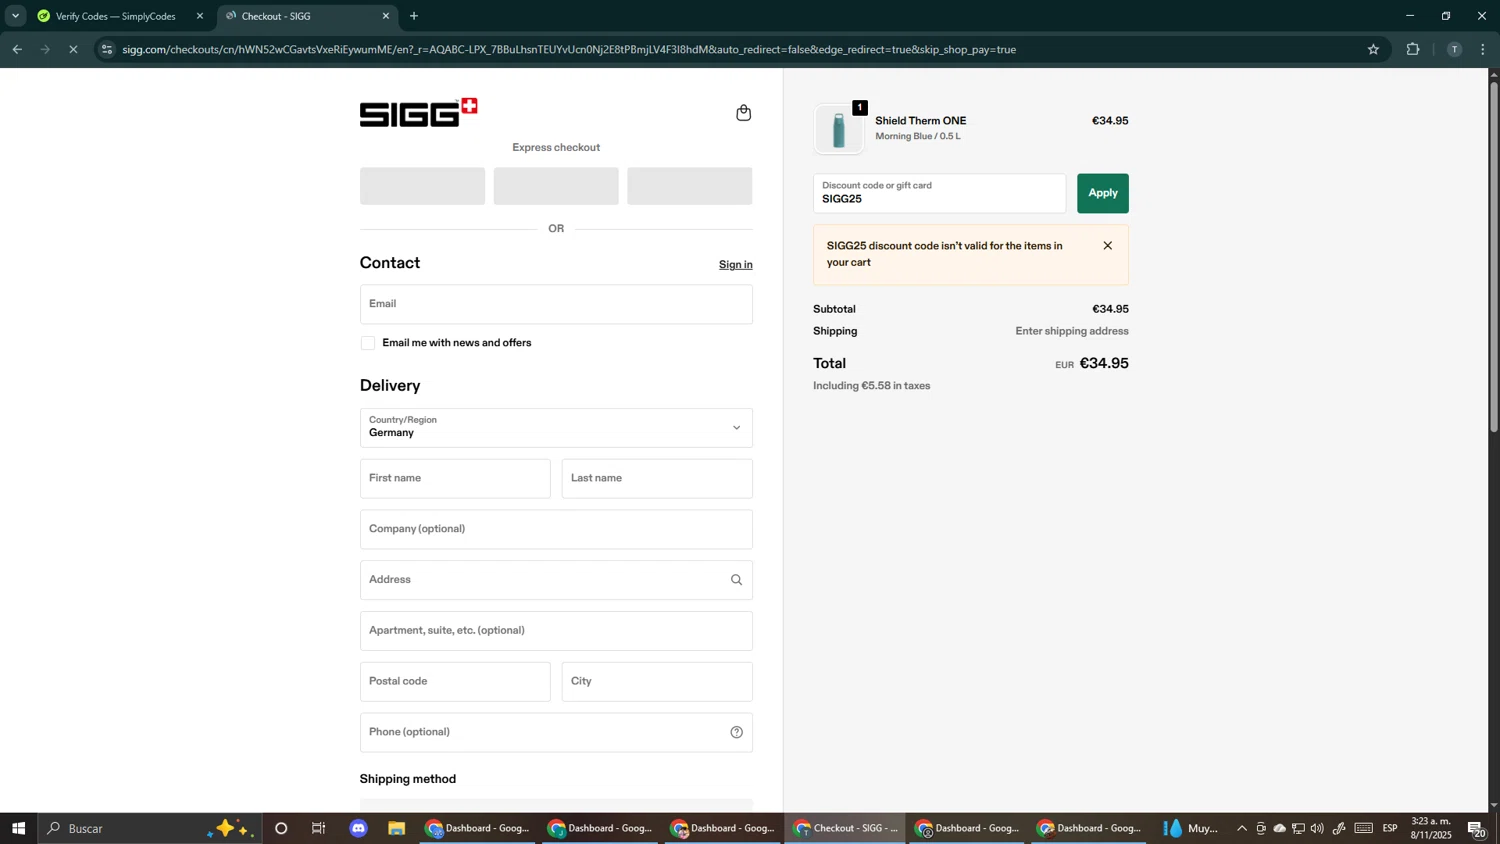Open a new browser tab

(x=414, y=16)
